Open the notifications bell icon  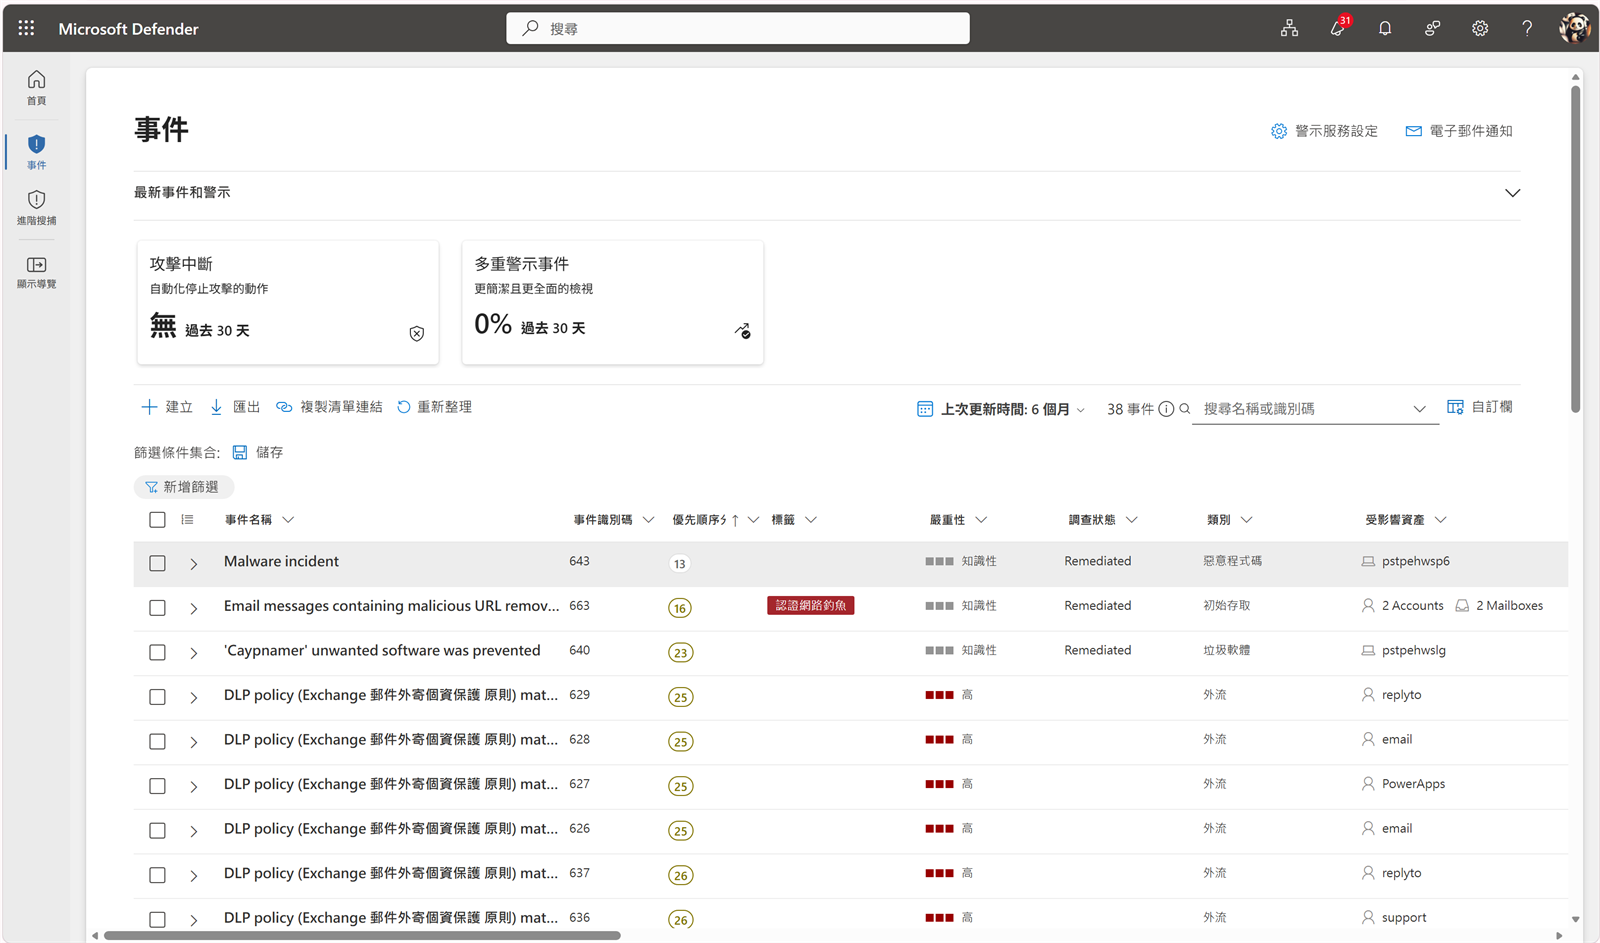coord(1385,28)
